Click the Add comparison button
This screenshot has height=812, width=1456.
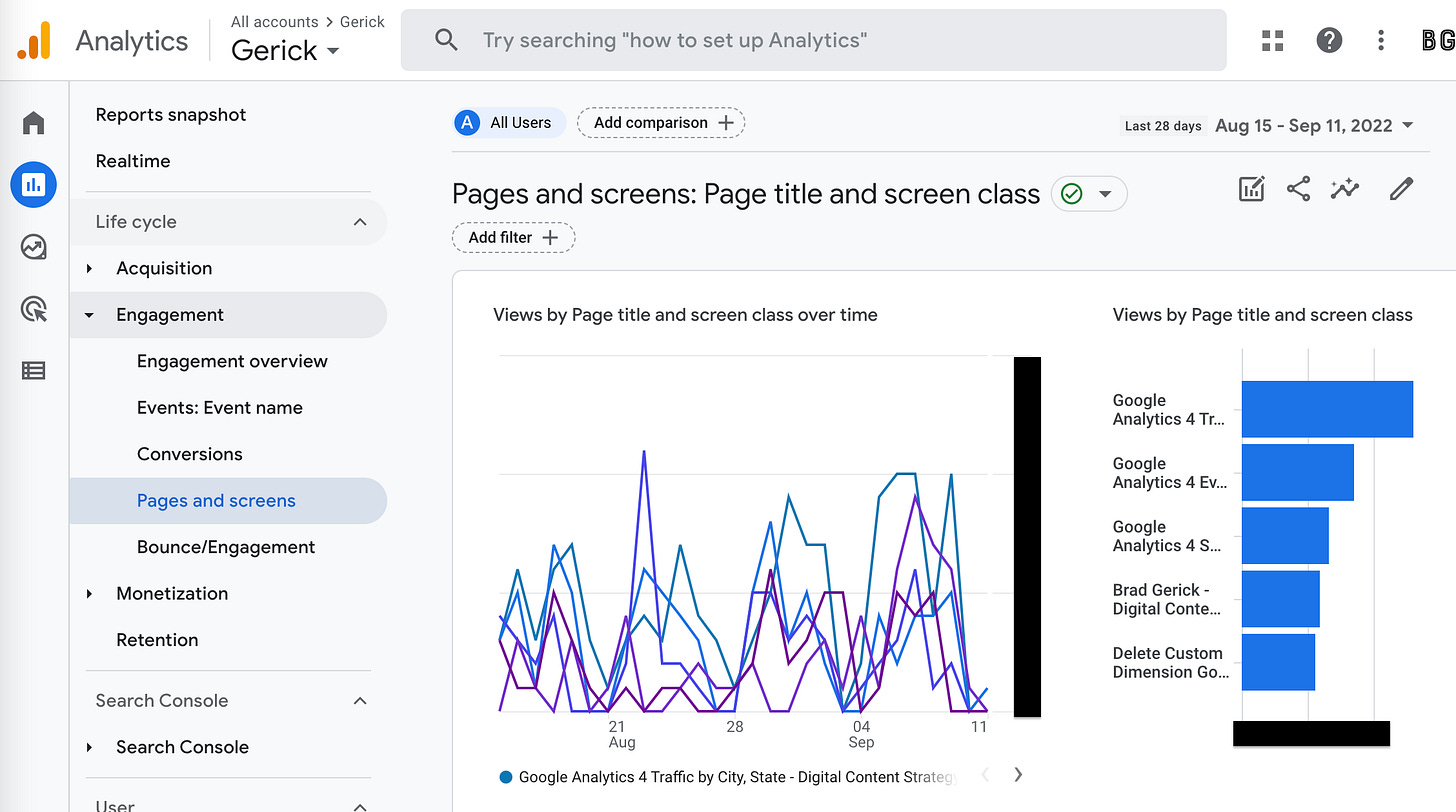pyautogui.click(x=660, y=122)
